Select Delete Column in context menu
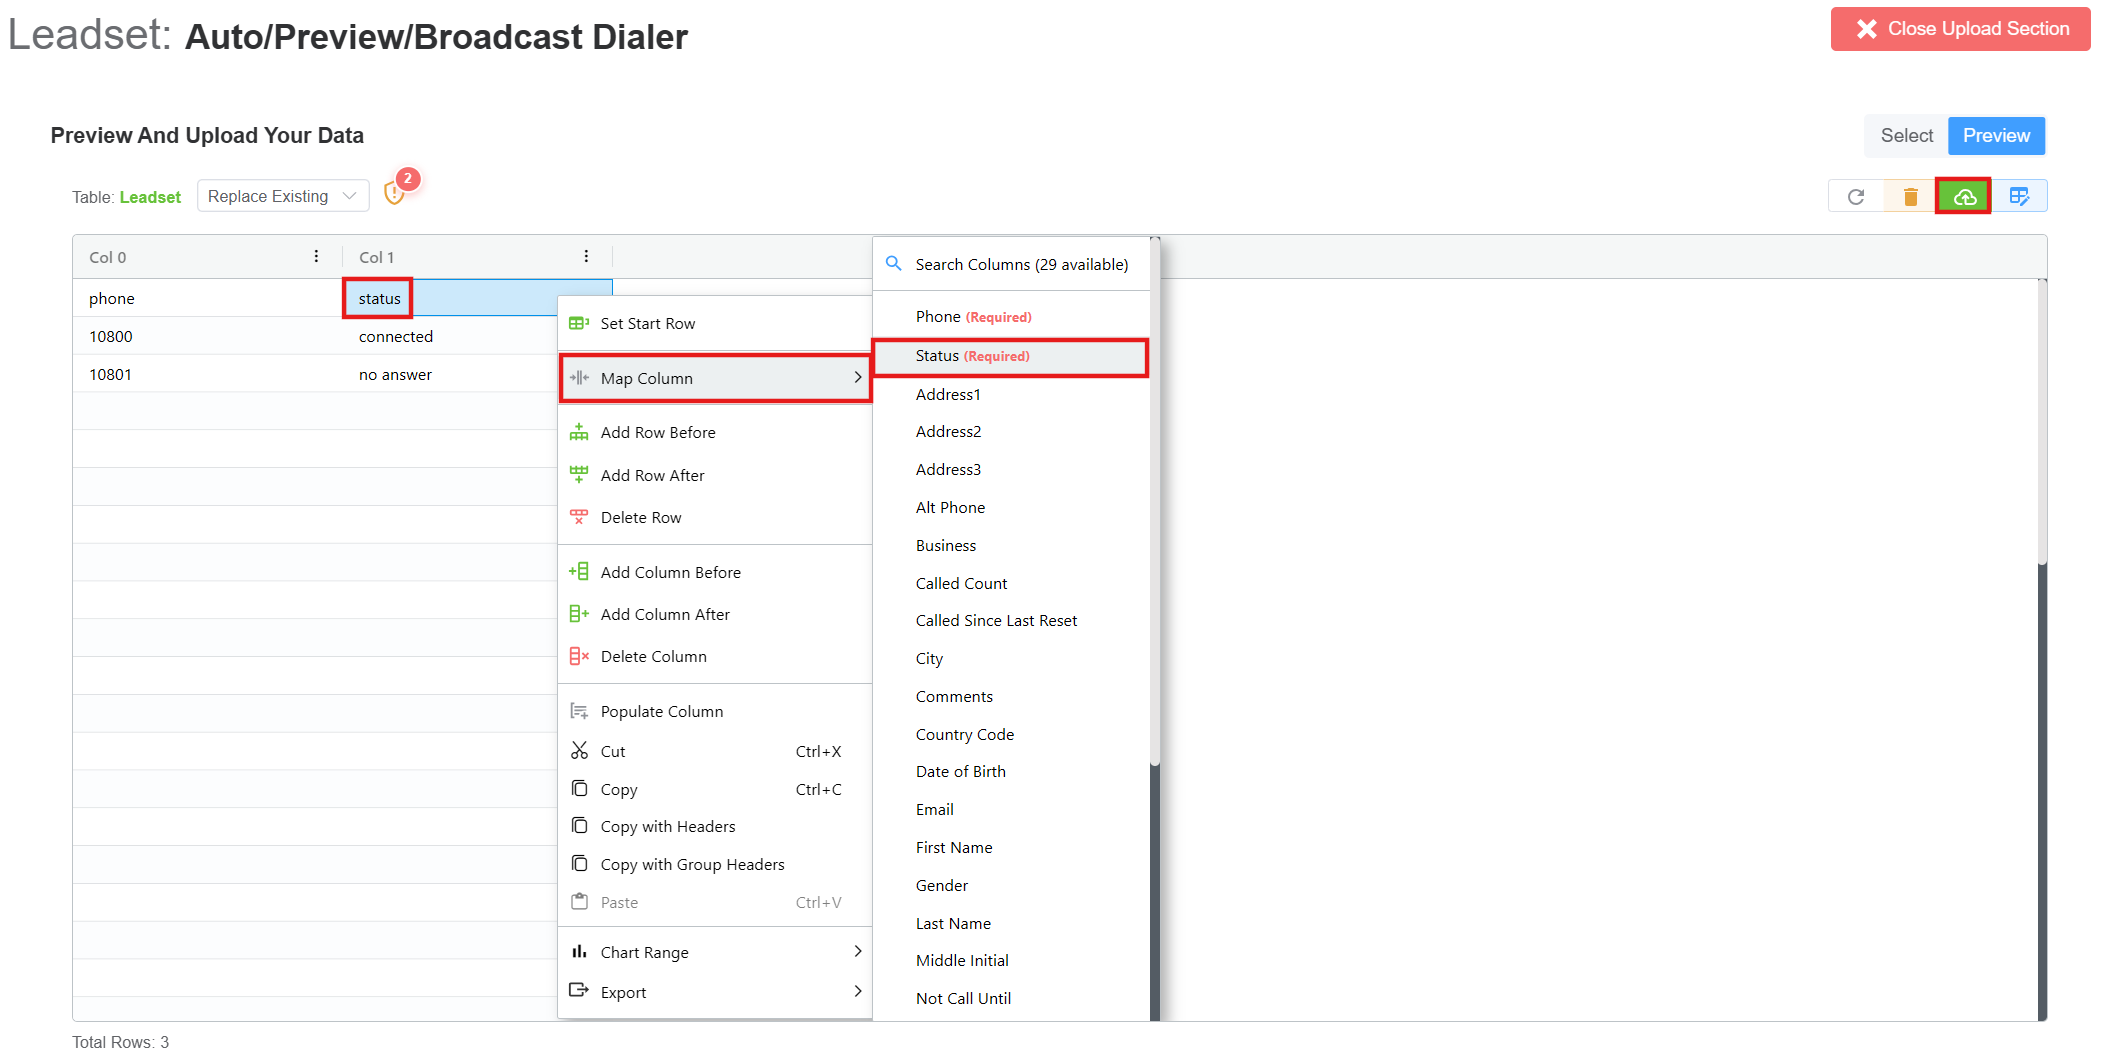 (653, 657)
